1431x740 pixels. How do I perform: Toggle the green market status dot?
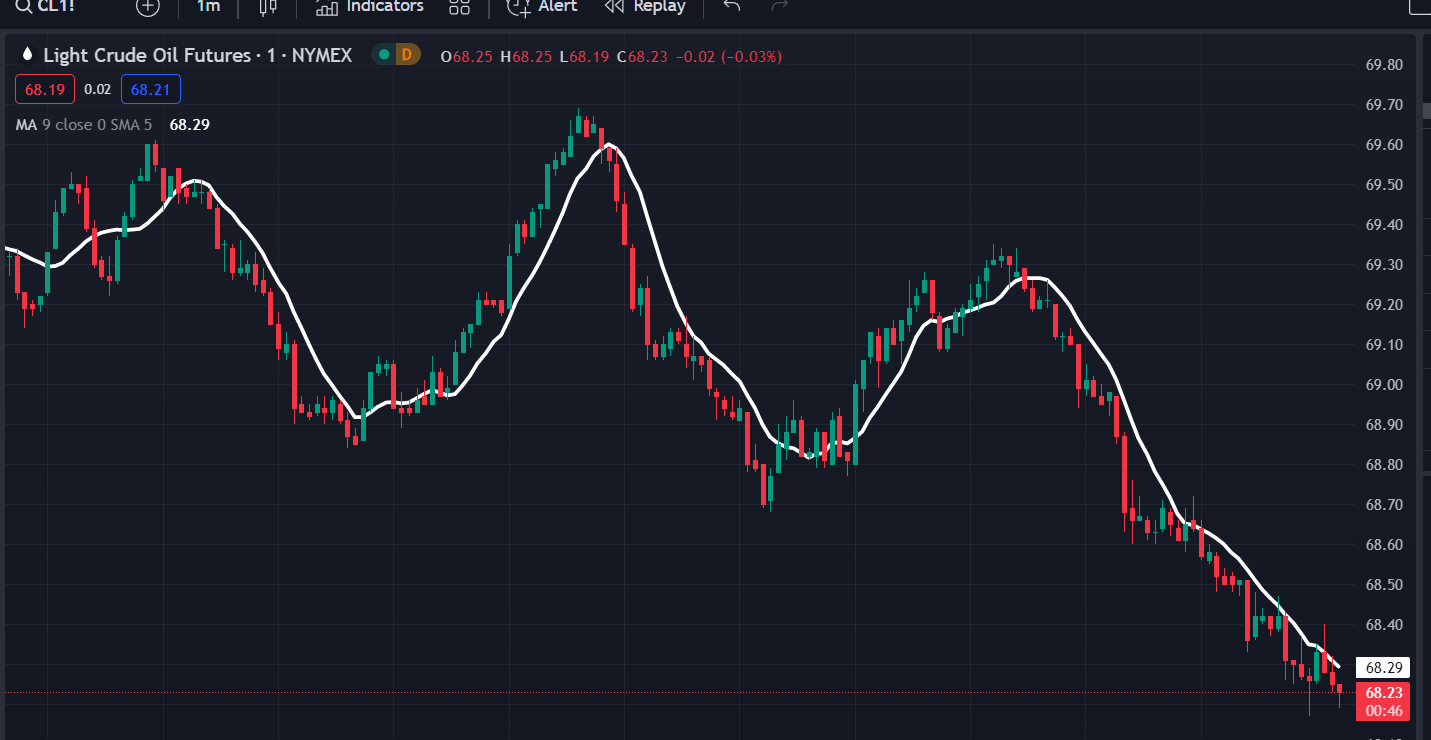385,55
